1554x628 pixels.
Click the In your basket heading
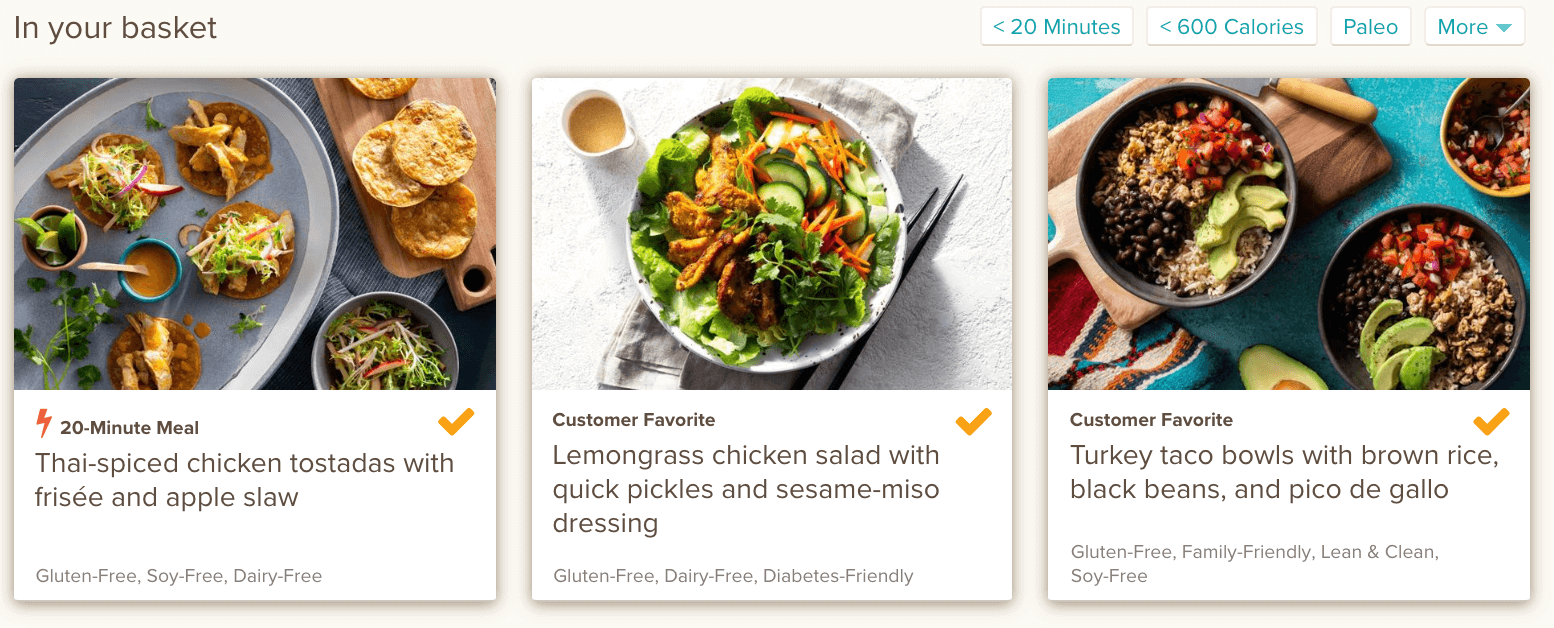pos(115,28)
